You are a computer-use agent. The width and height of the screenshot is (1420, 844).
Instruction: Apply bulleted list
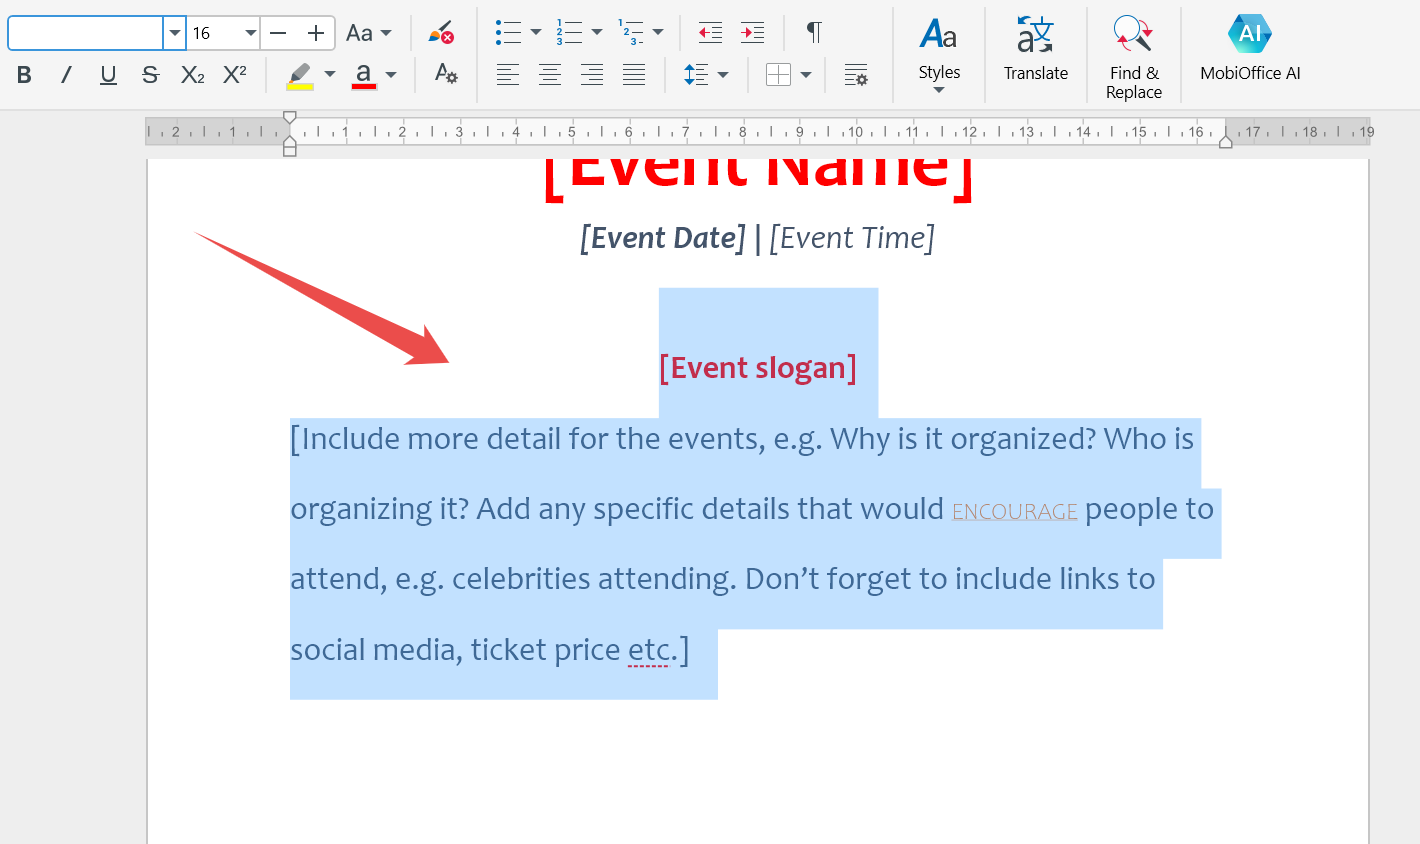coord(508,33)
